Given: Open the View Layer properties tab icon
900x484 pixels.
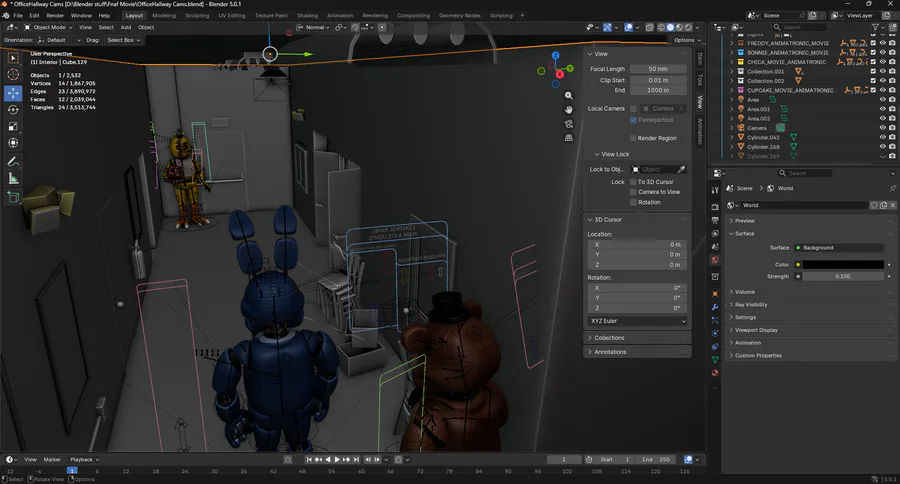Looking at the screenshot, I should [x=715, y=234].
